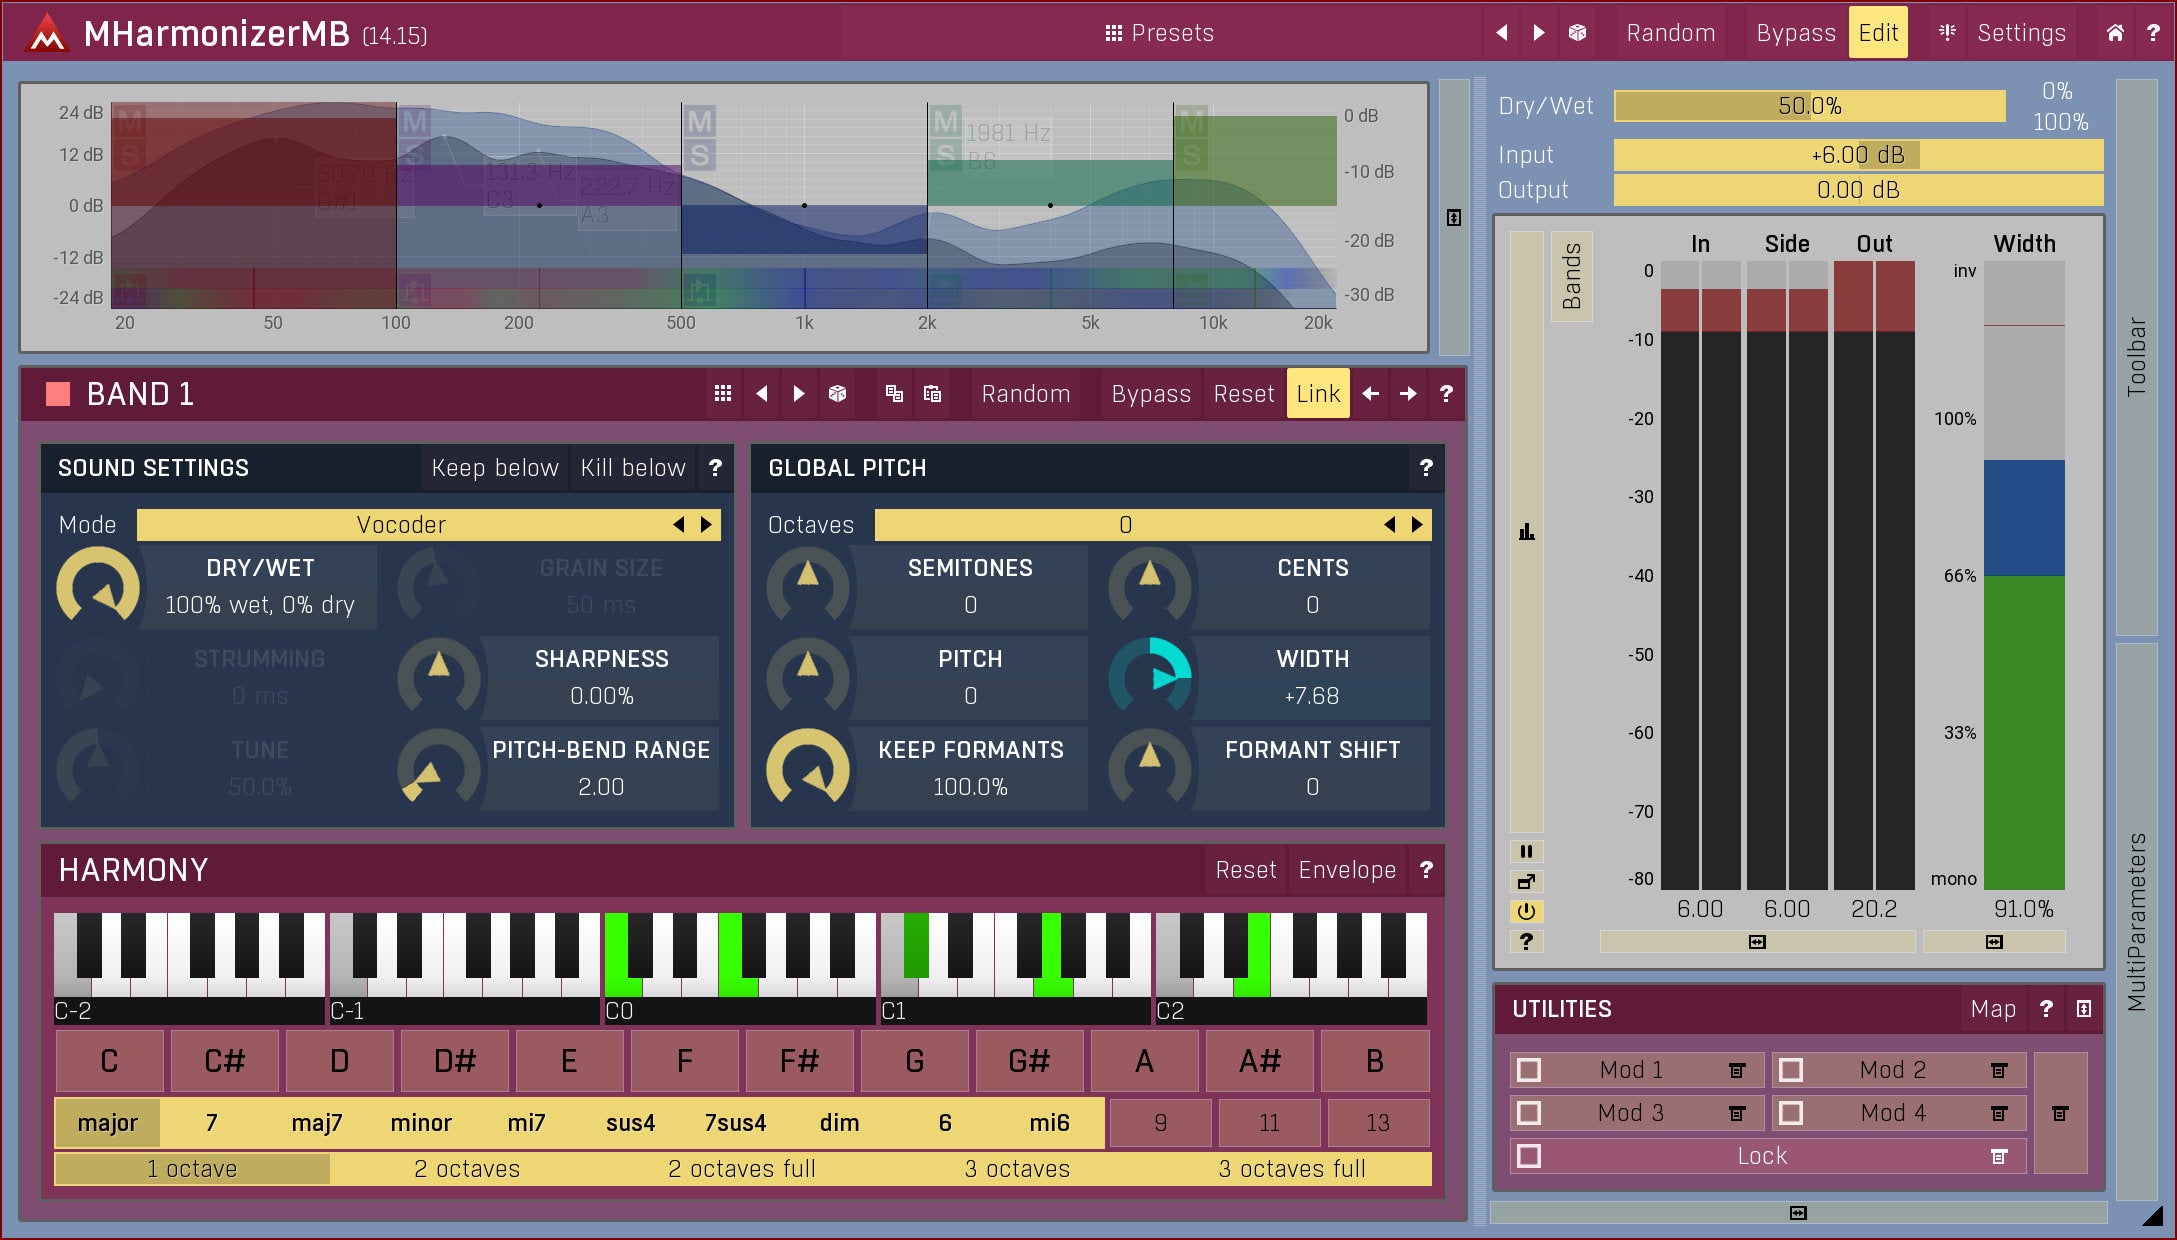
Task: Adjust the global Dry/Wet slider
Action: (1809, 106)
